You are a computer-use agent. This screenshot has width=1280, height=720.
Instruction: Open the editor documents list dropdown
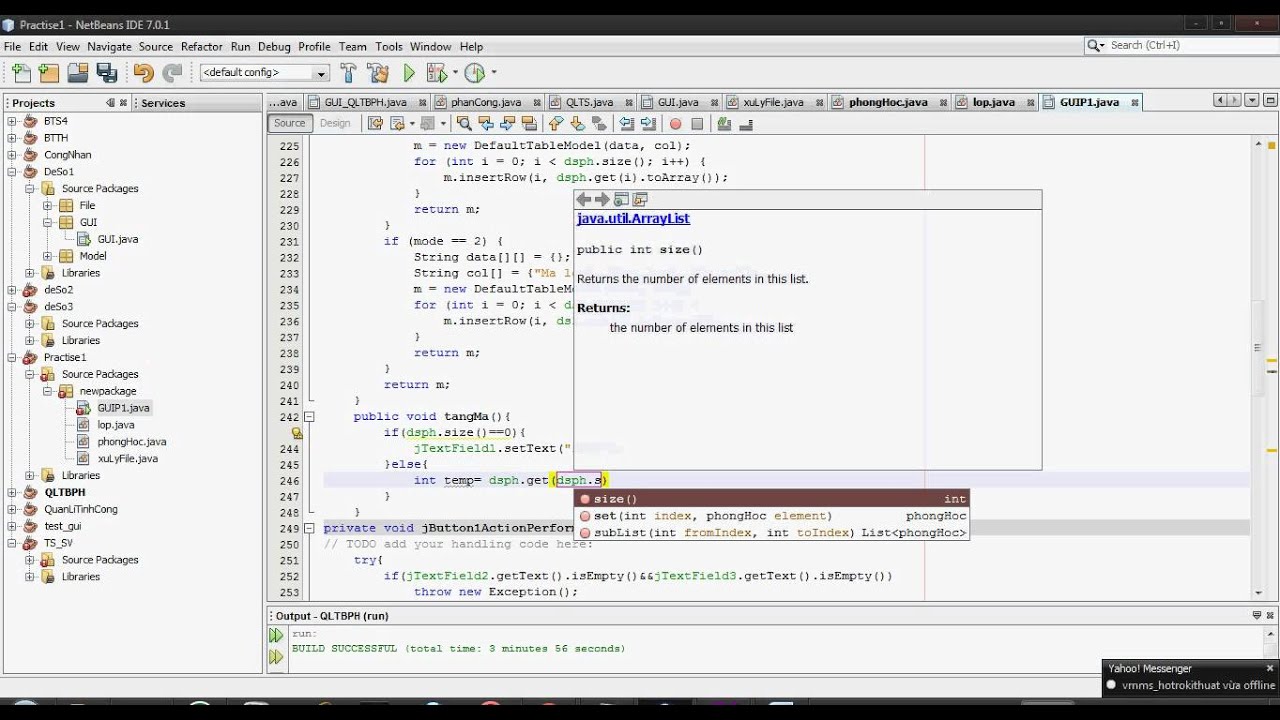(1253, 101)
